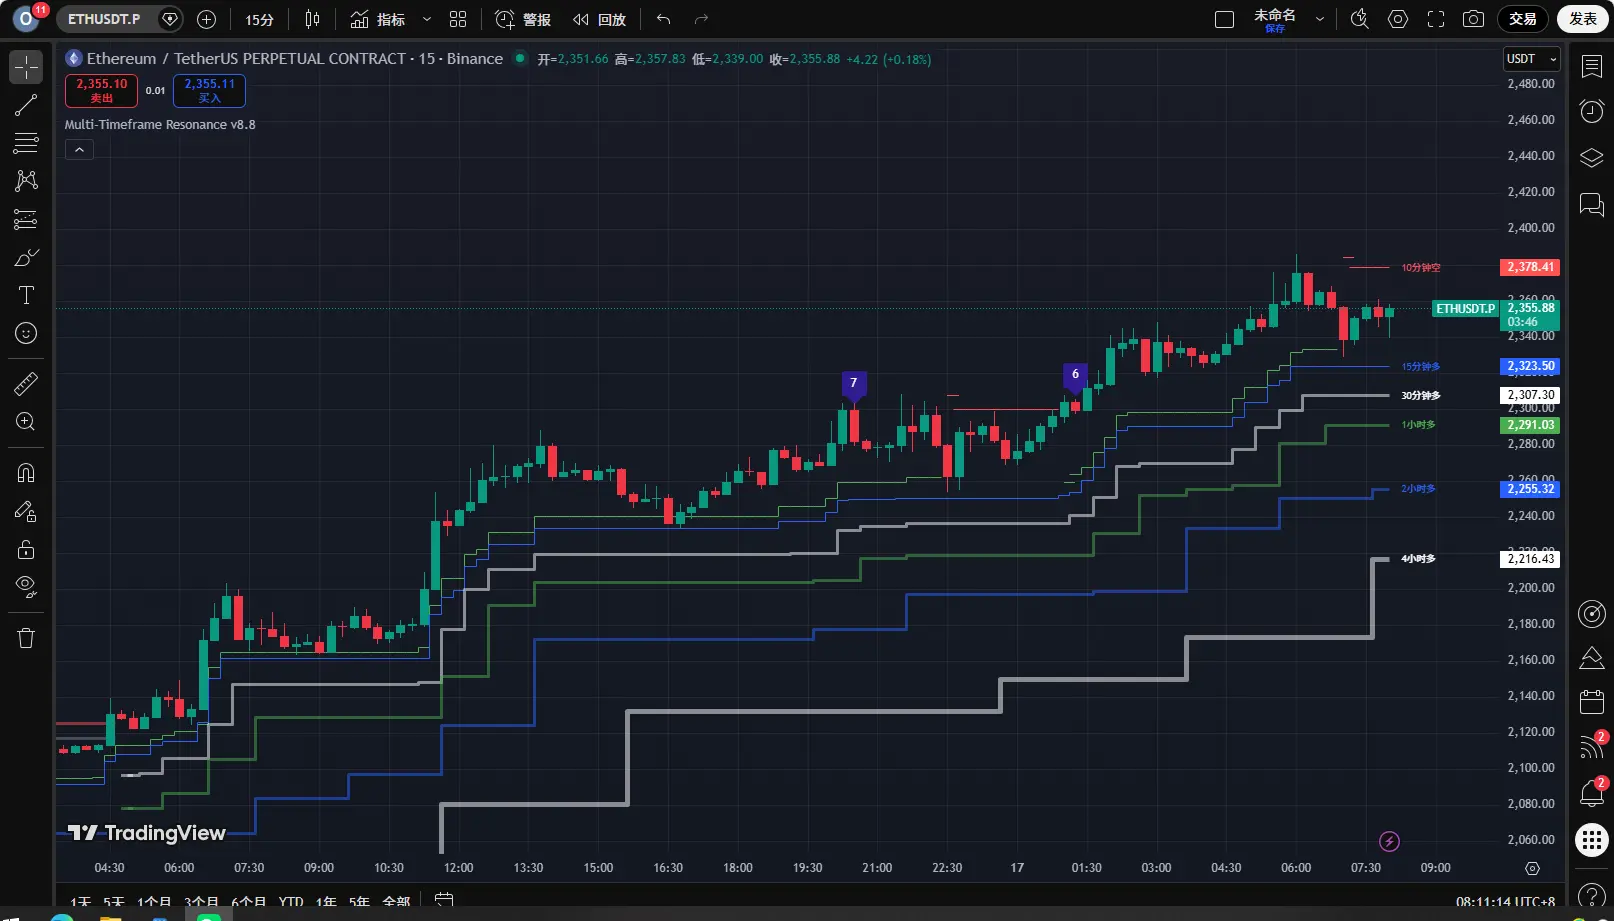The image size is (1614, 921).
Task: Open the chats panel in right sidebar
Action: (1591, 205)
